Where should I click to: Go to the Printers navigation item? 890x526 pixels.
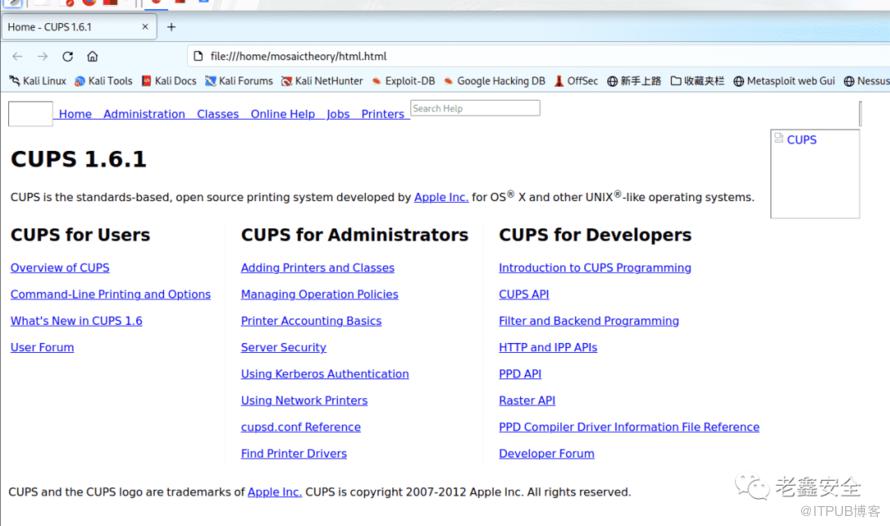coord(382,114)
